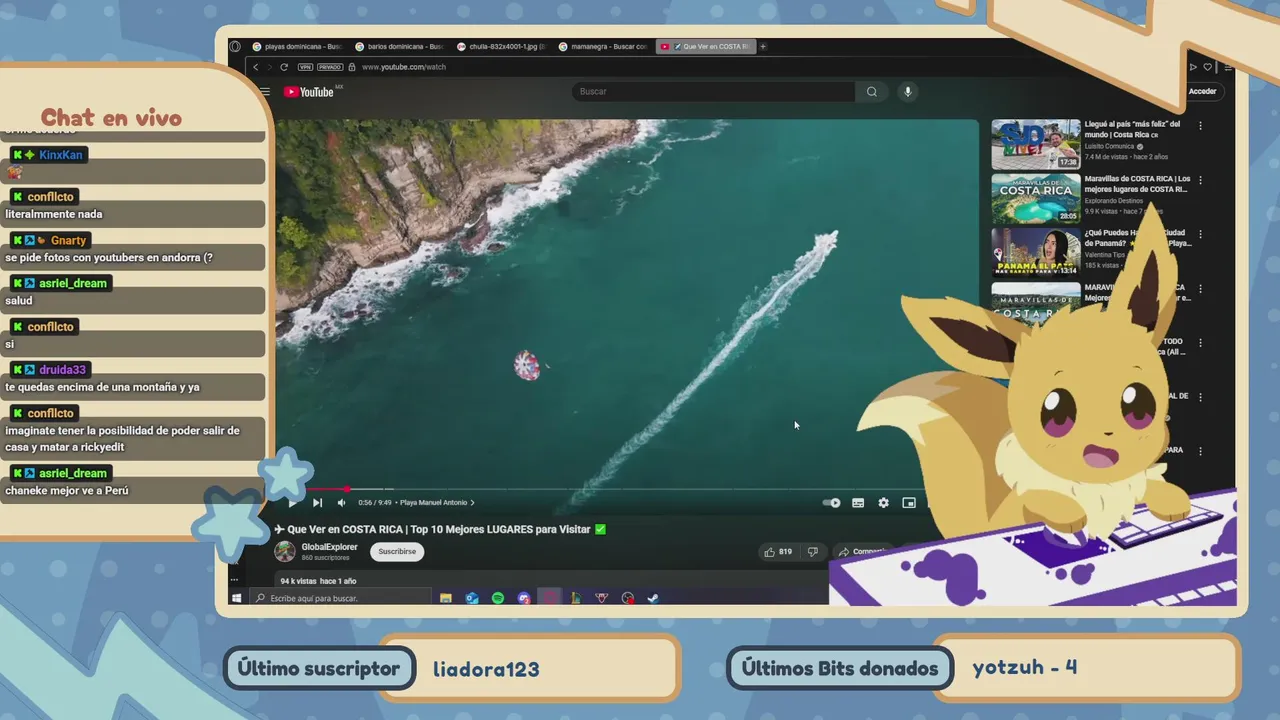Click the heart bookmark icon in toolbar

(x=1208, y=67)
